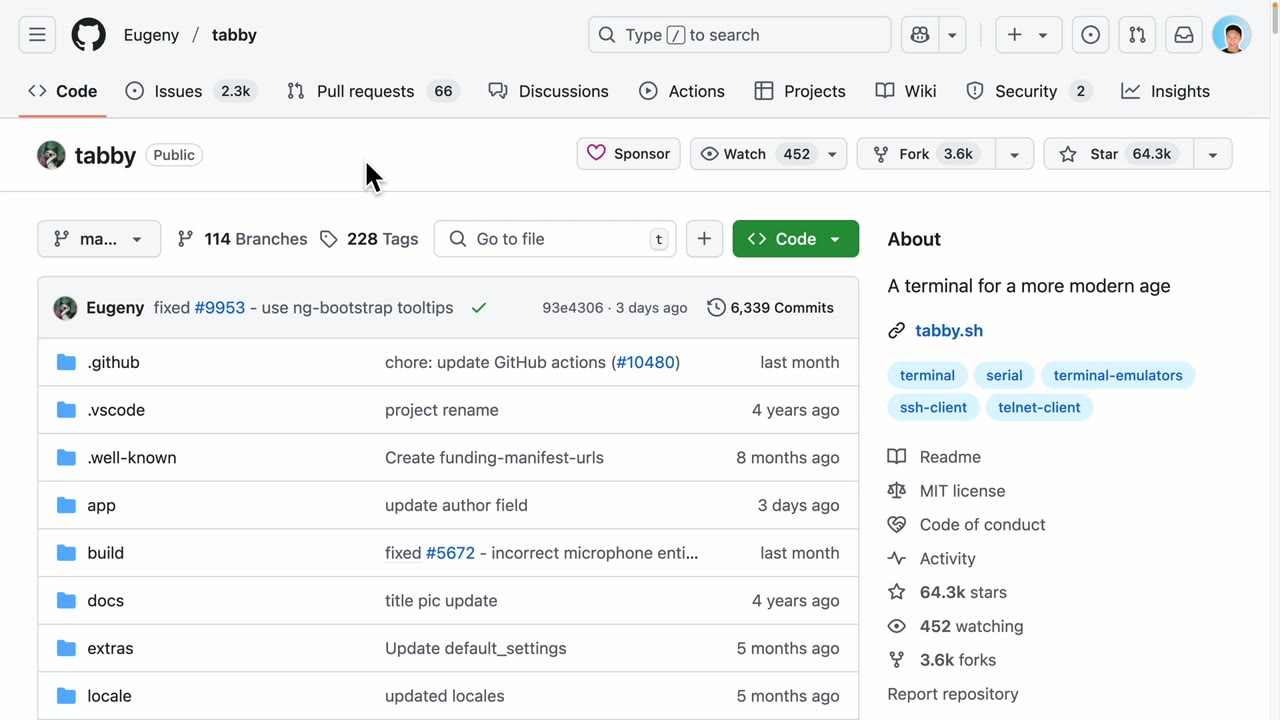
Task: Open user profile avatar menu
Action: (1231, 35)
